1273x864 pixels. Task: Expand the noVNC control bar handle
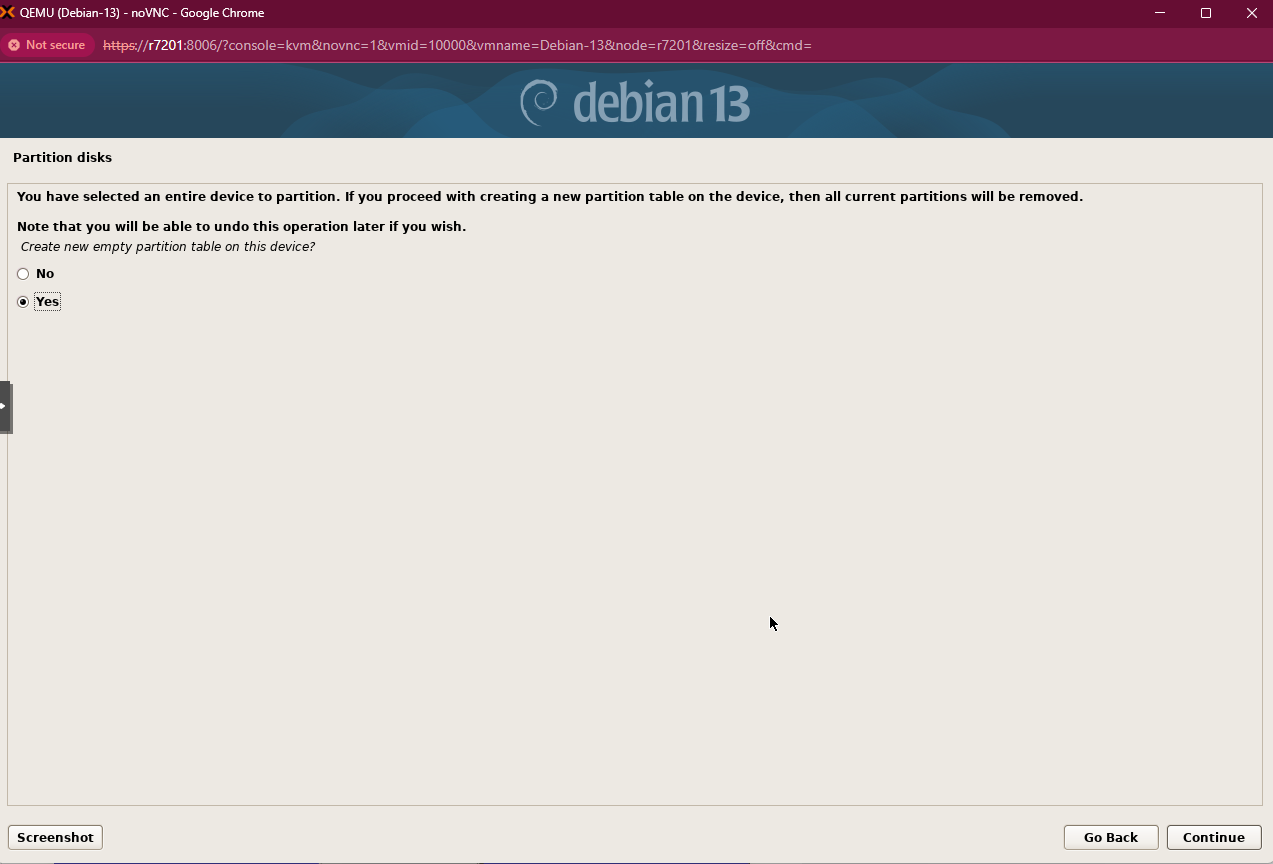click(x=5, y=406)
